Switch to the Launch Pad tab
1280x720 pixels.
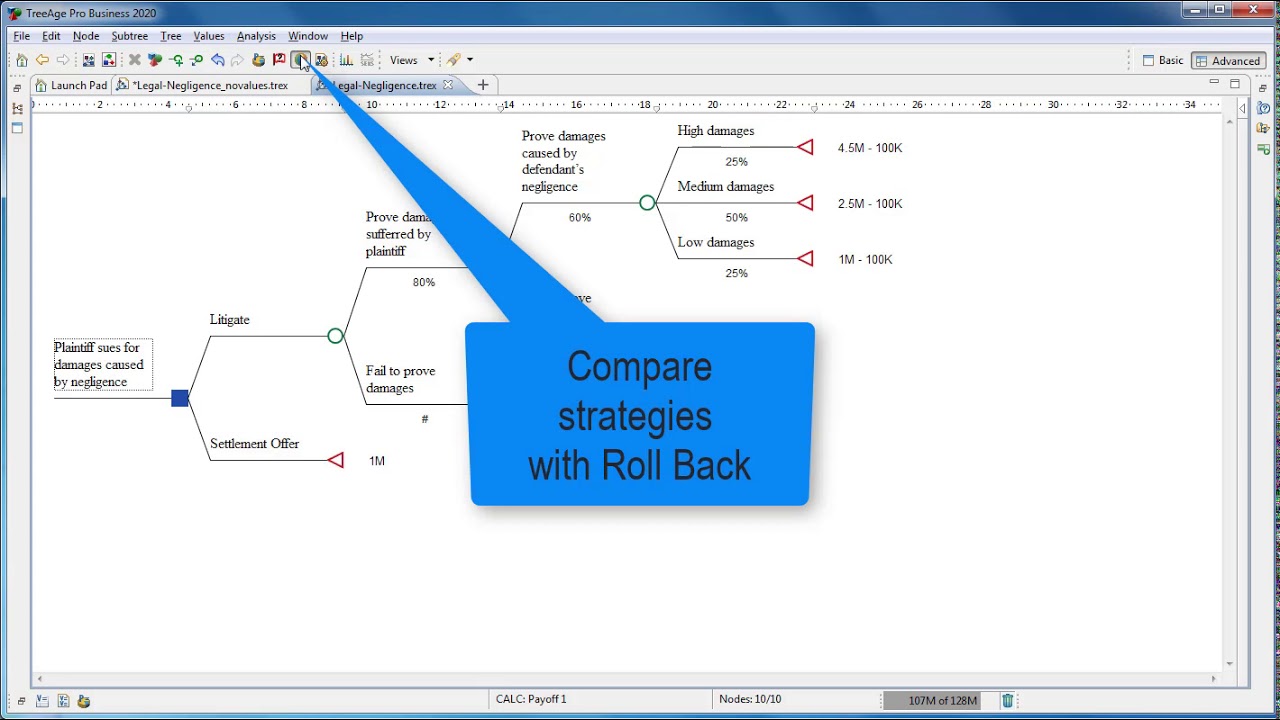click(x=70, y=85)
